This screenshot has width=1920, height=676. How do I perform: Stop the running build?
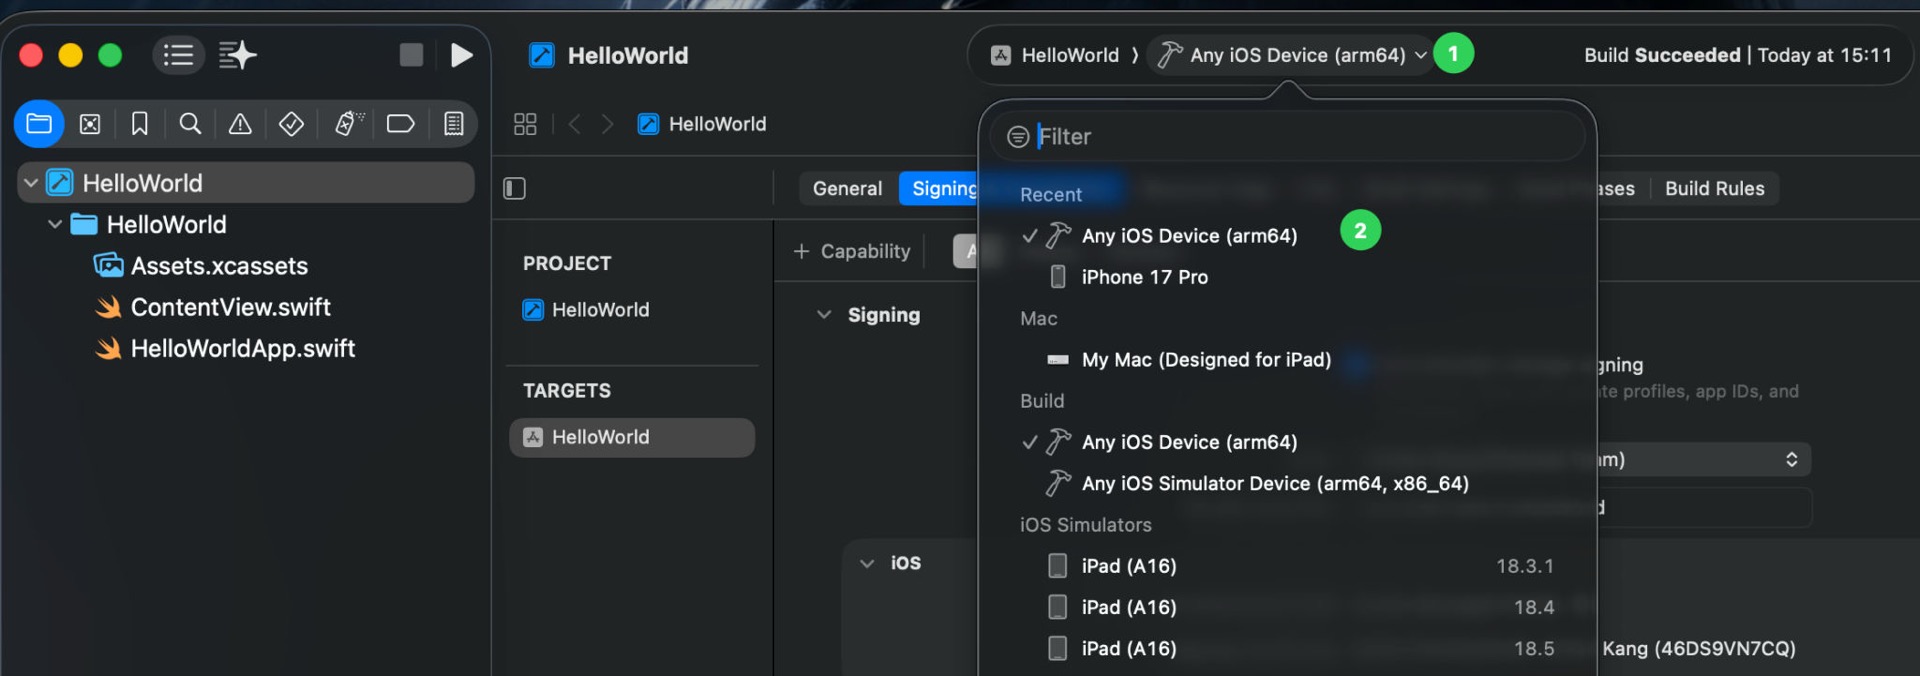tap(411, 55)
